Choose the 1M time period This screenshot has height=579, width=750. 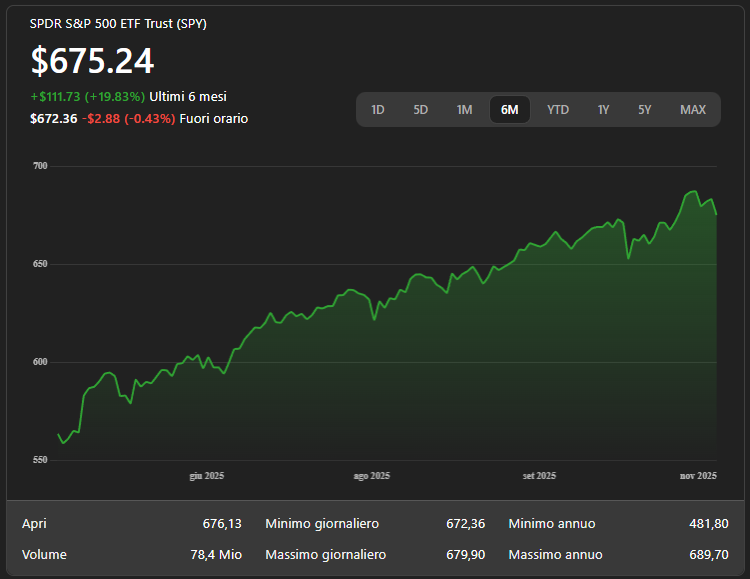[464, 110]
